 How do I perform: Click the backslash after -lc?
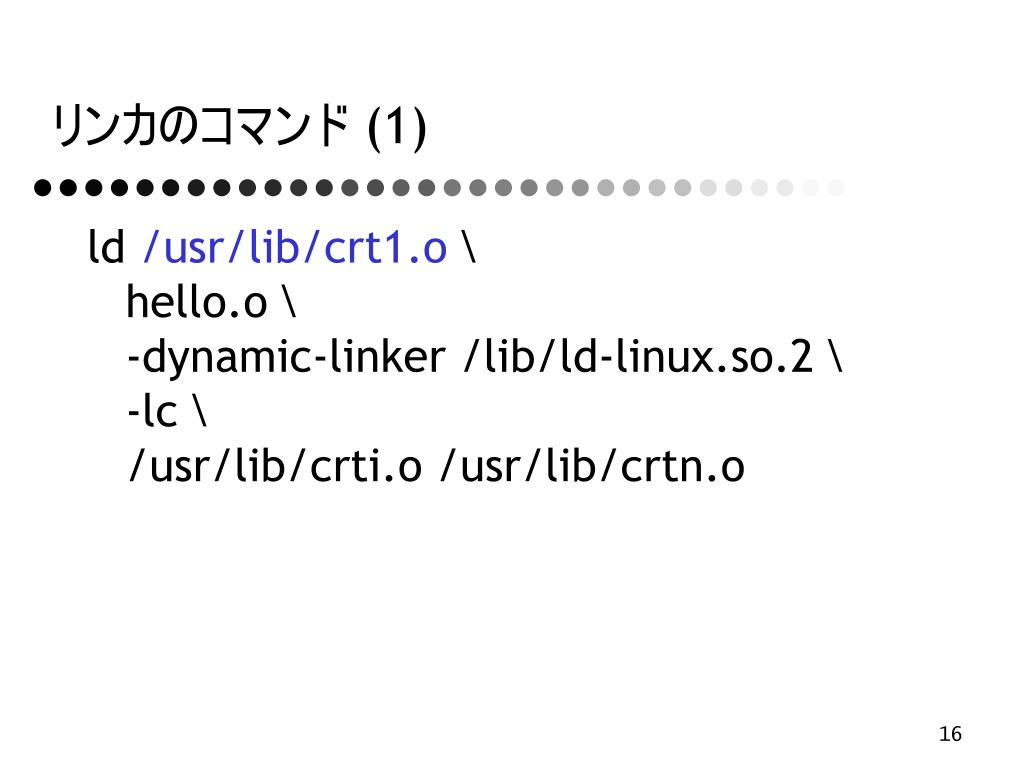200,411
